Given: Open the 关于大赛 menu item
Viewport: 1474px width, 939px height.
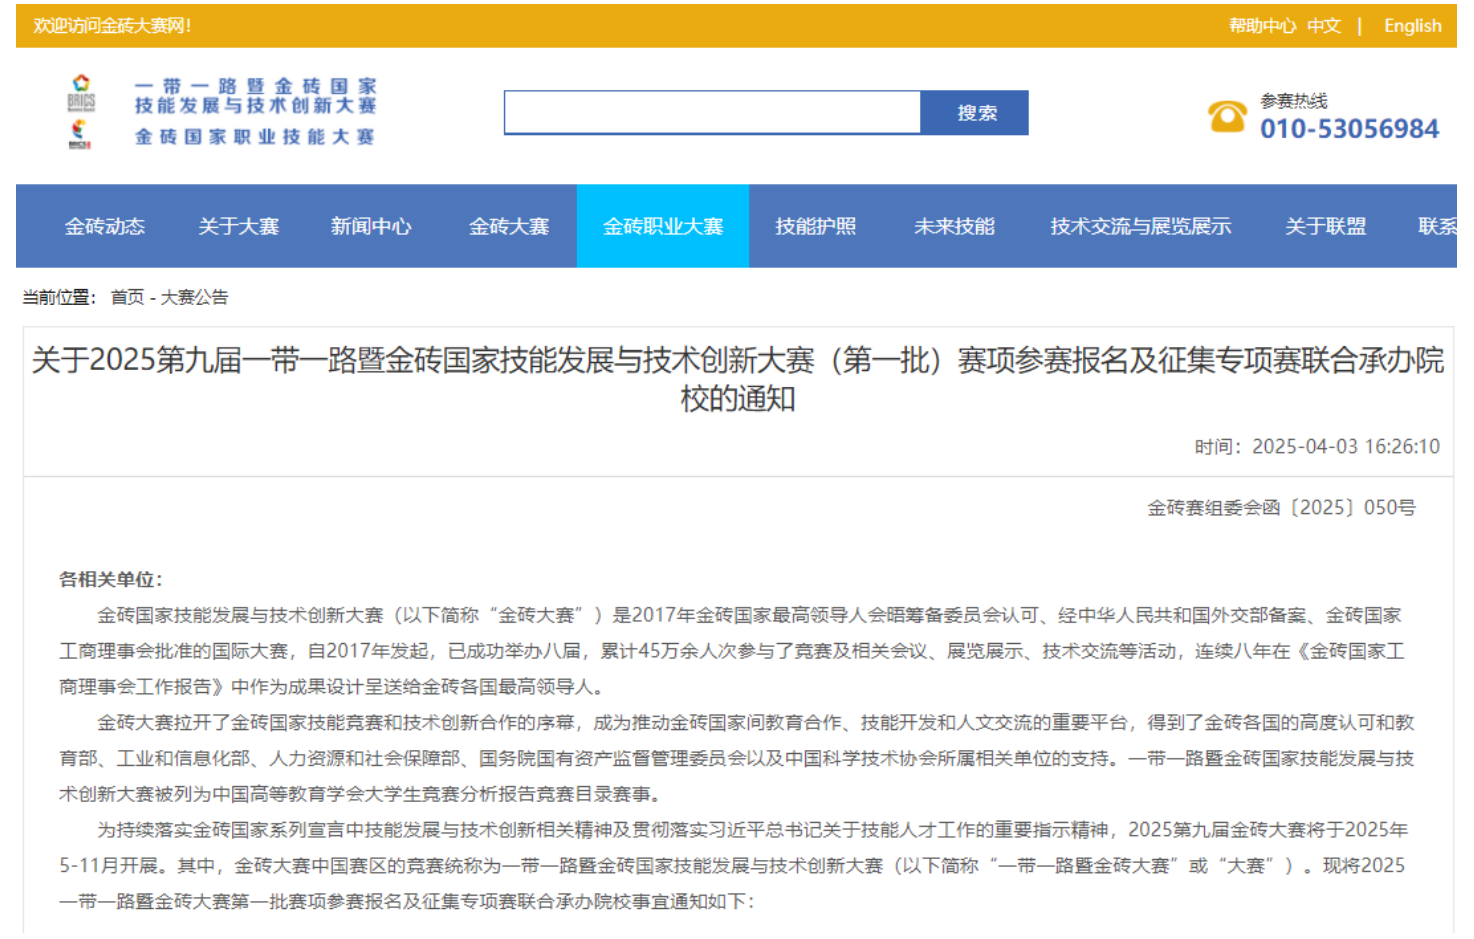Looking at the screenshot, I should [238, 227].
